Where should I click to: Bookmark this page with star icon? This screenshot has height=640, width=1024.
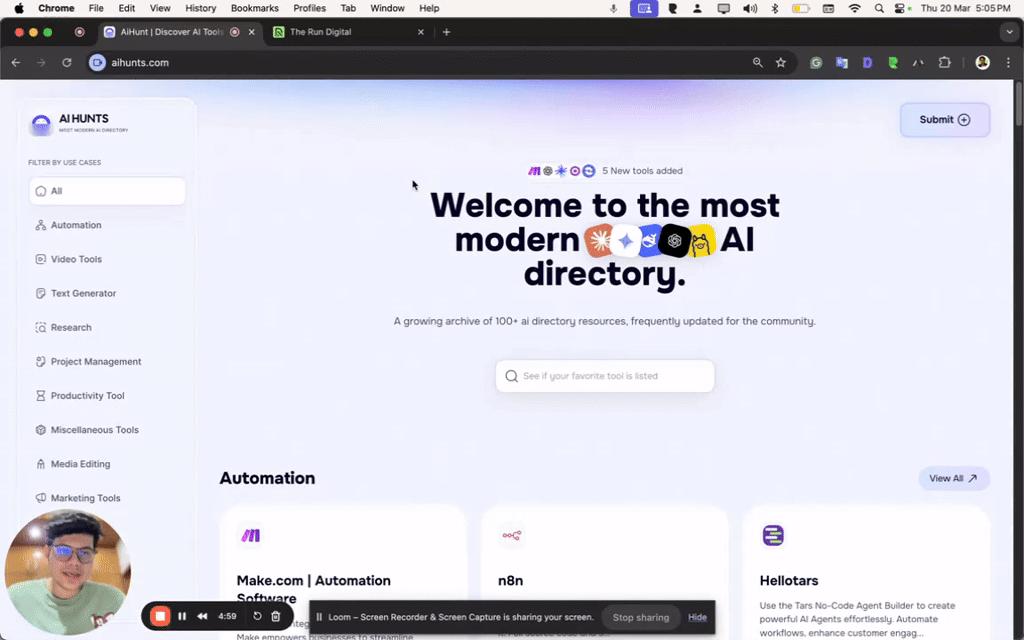[780, 63]
